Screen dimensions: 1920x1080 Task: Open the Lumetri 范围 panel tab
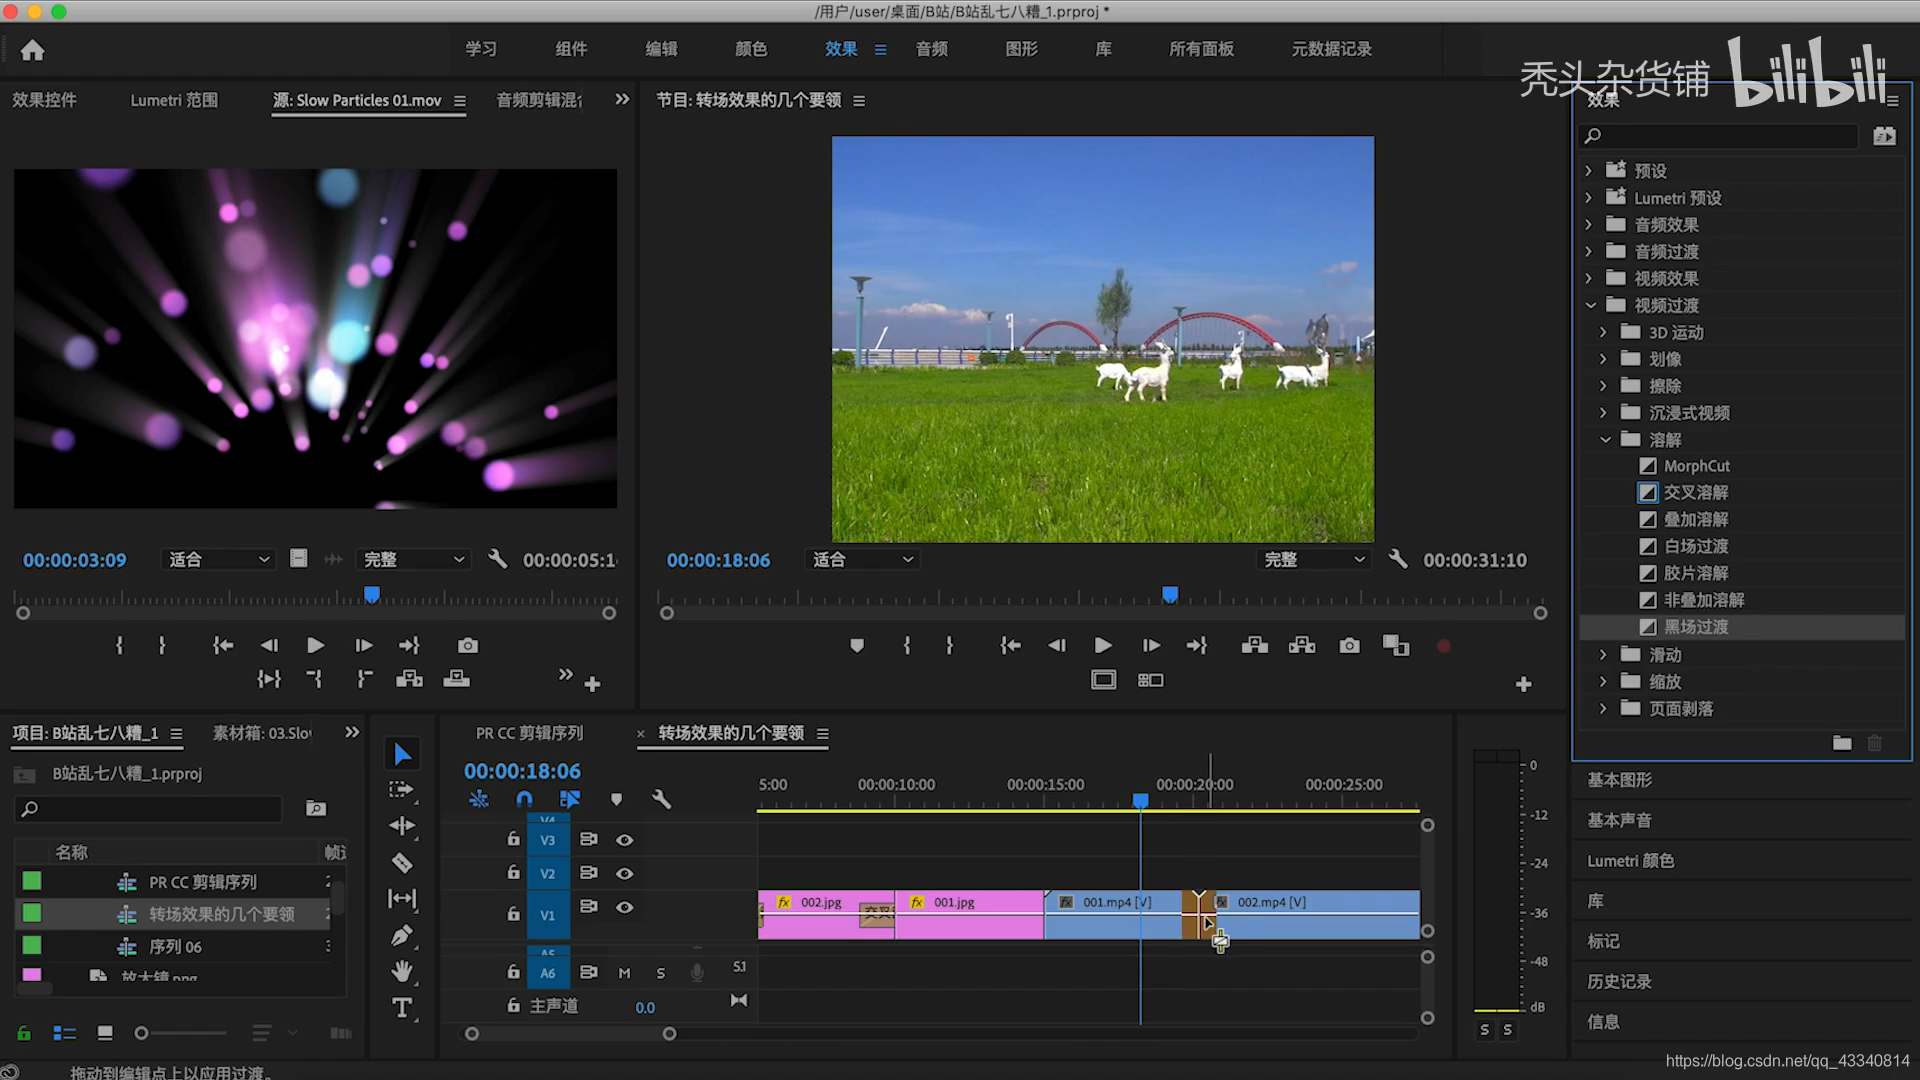174,100
